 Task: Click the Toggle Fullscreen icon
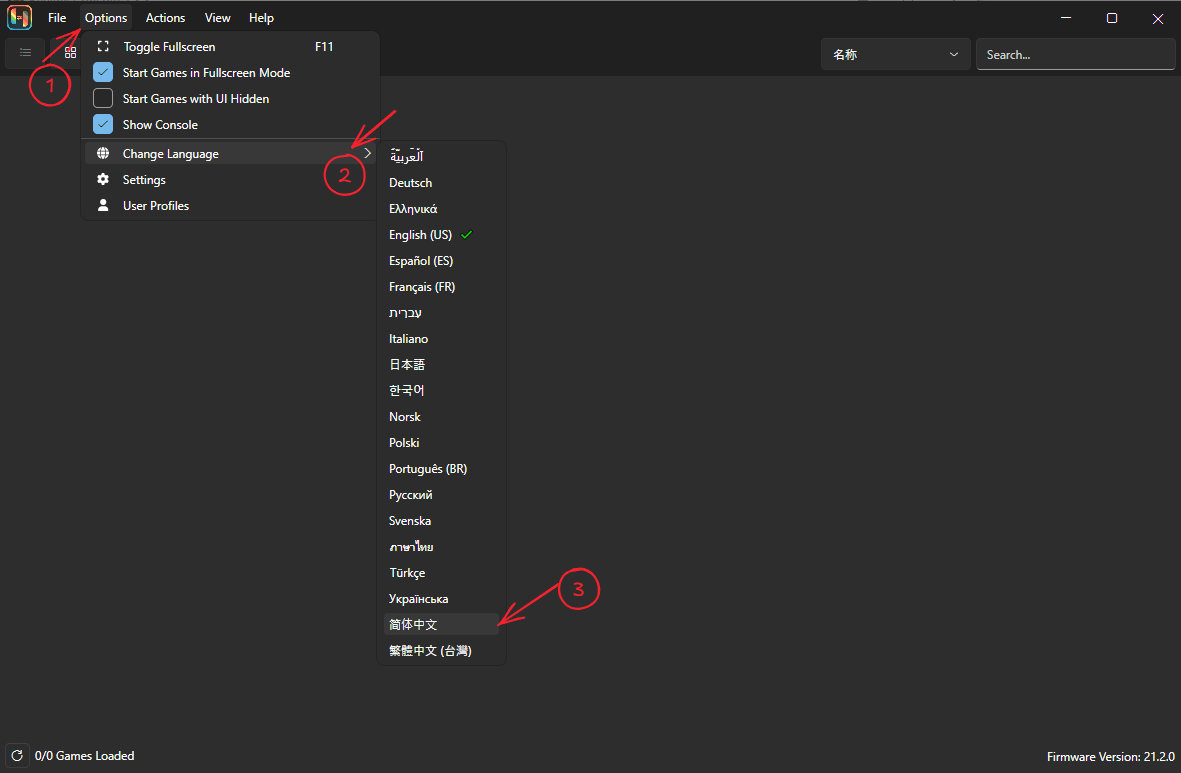103,47
